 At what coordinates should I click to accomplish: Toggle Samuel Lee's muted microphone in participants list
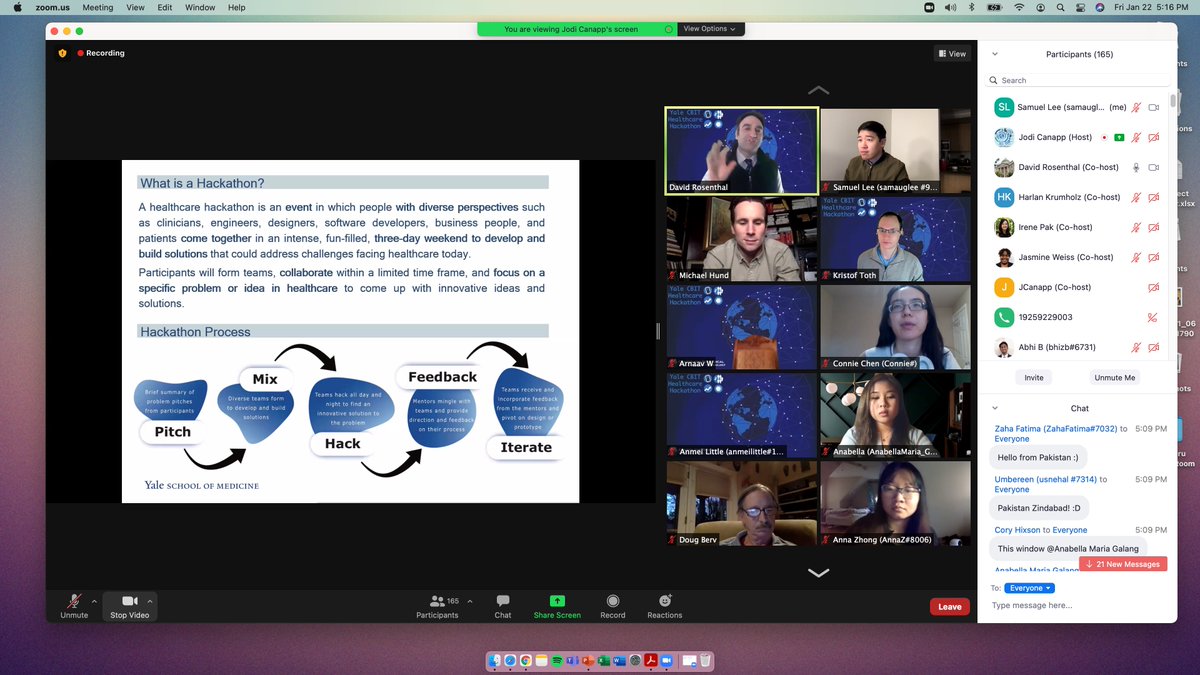[1136, 107]
